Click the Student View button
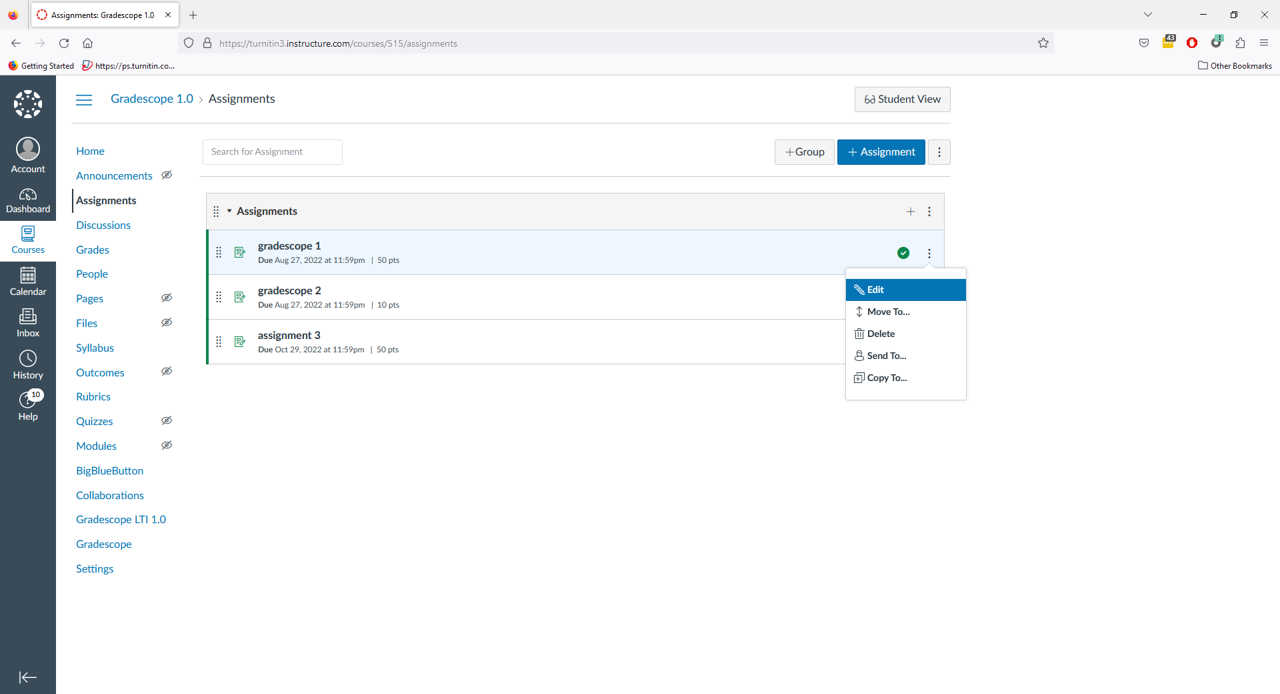Image resolution: width=1280 pixels, height=694 pixels. (x=903, y=99)
